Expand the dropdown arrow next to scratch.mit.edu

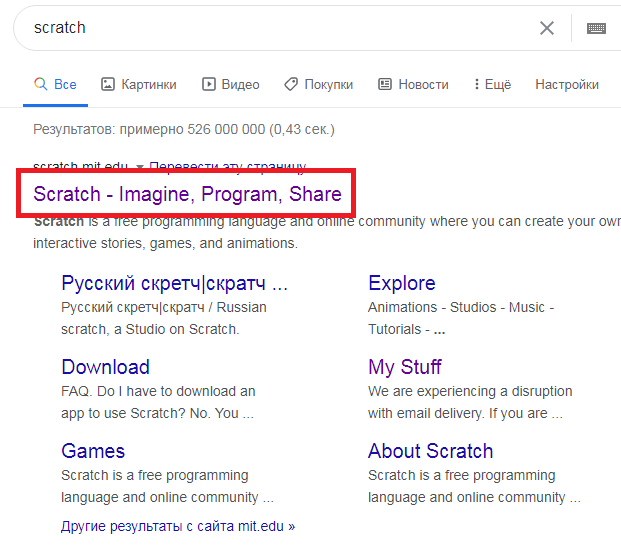[x=139, y=166]
